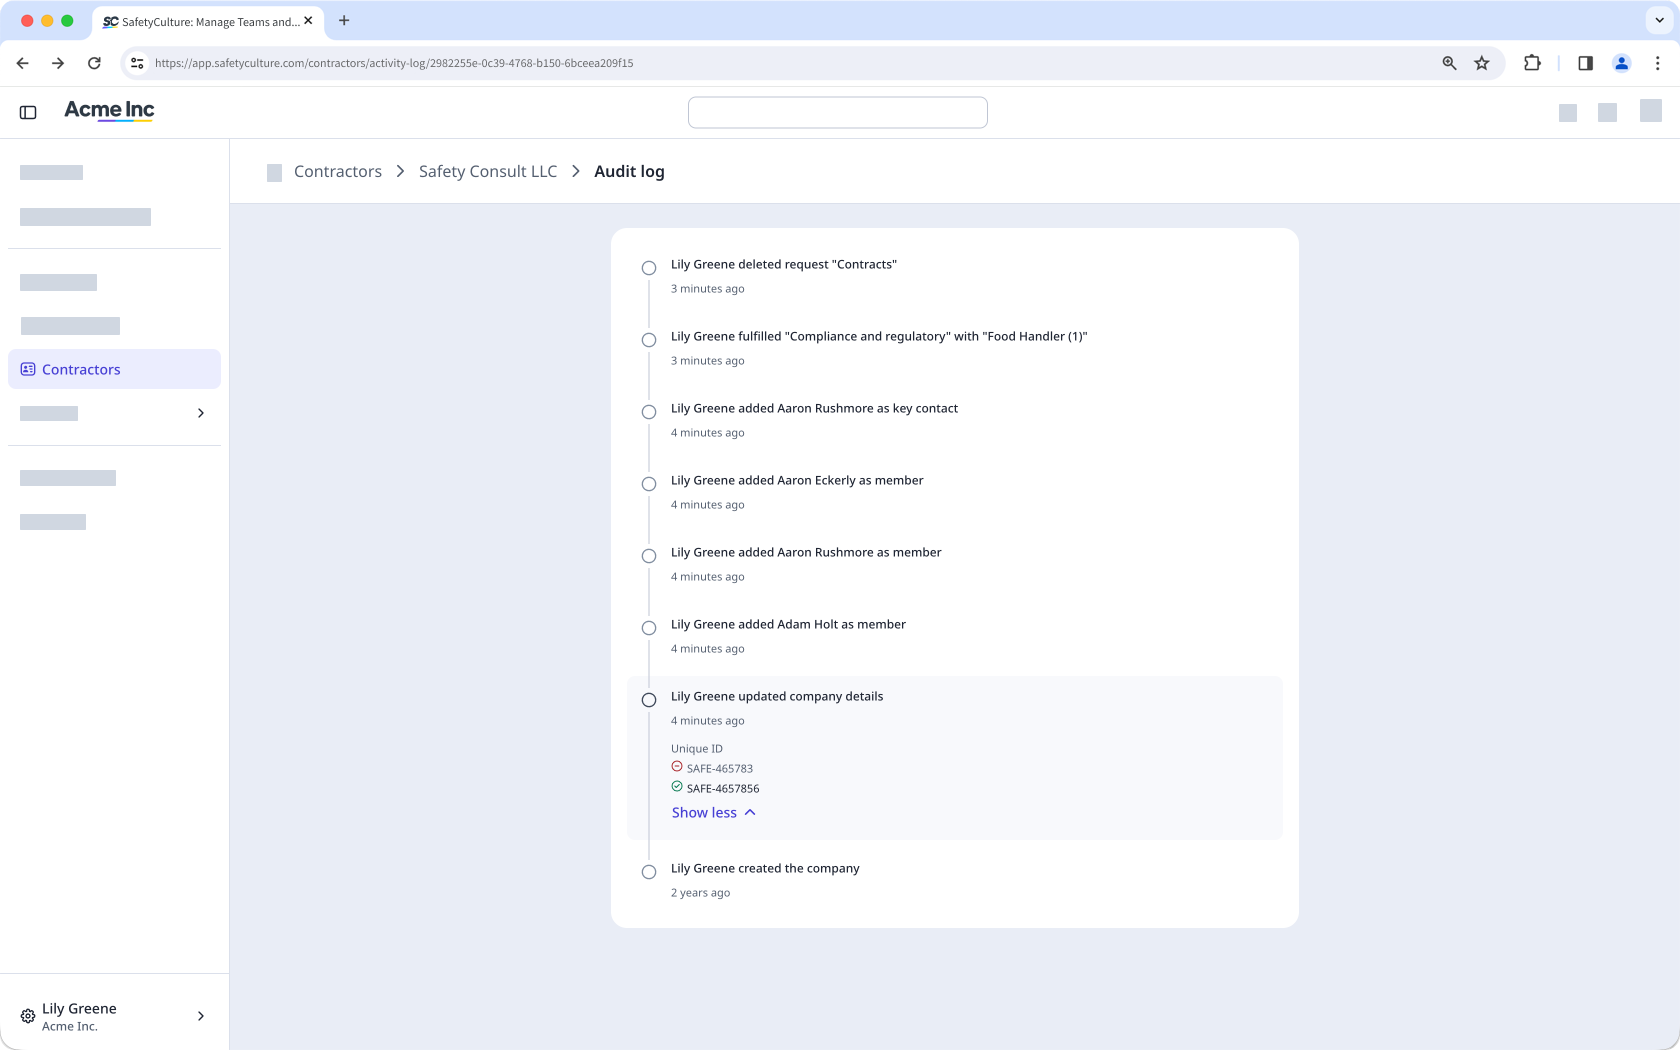Click timeline marker for Aaron Rushmore key contact
Screen dimensions: 1680x1050
coord(649,412)
